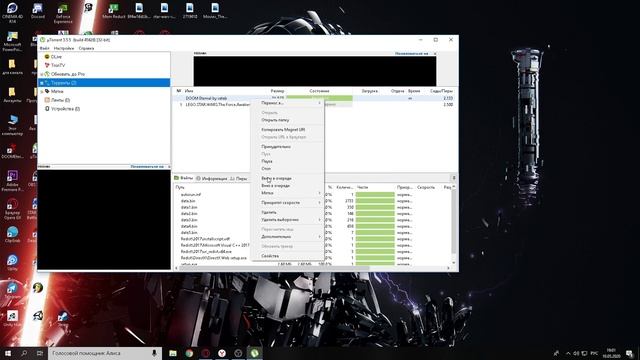The image size is (640, 360).
Task: Expand the Переместить в submenu
Action: click(287, 103)
